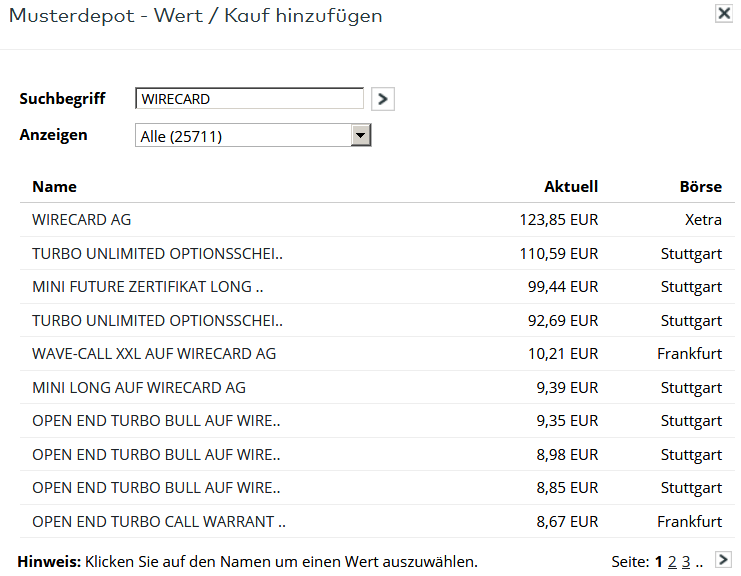741x576 pixels.
Task: Click current page number 1
Action: (x=658, y=562)
